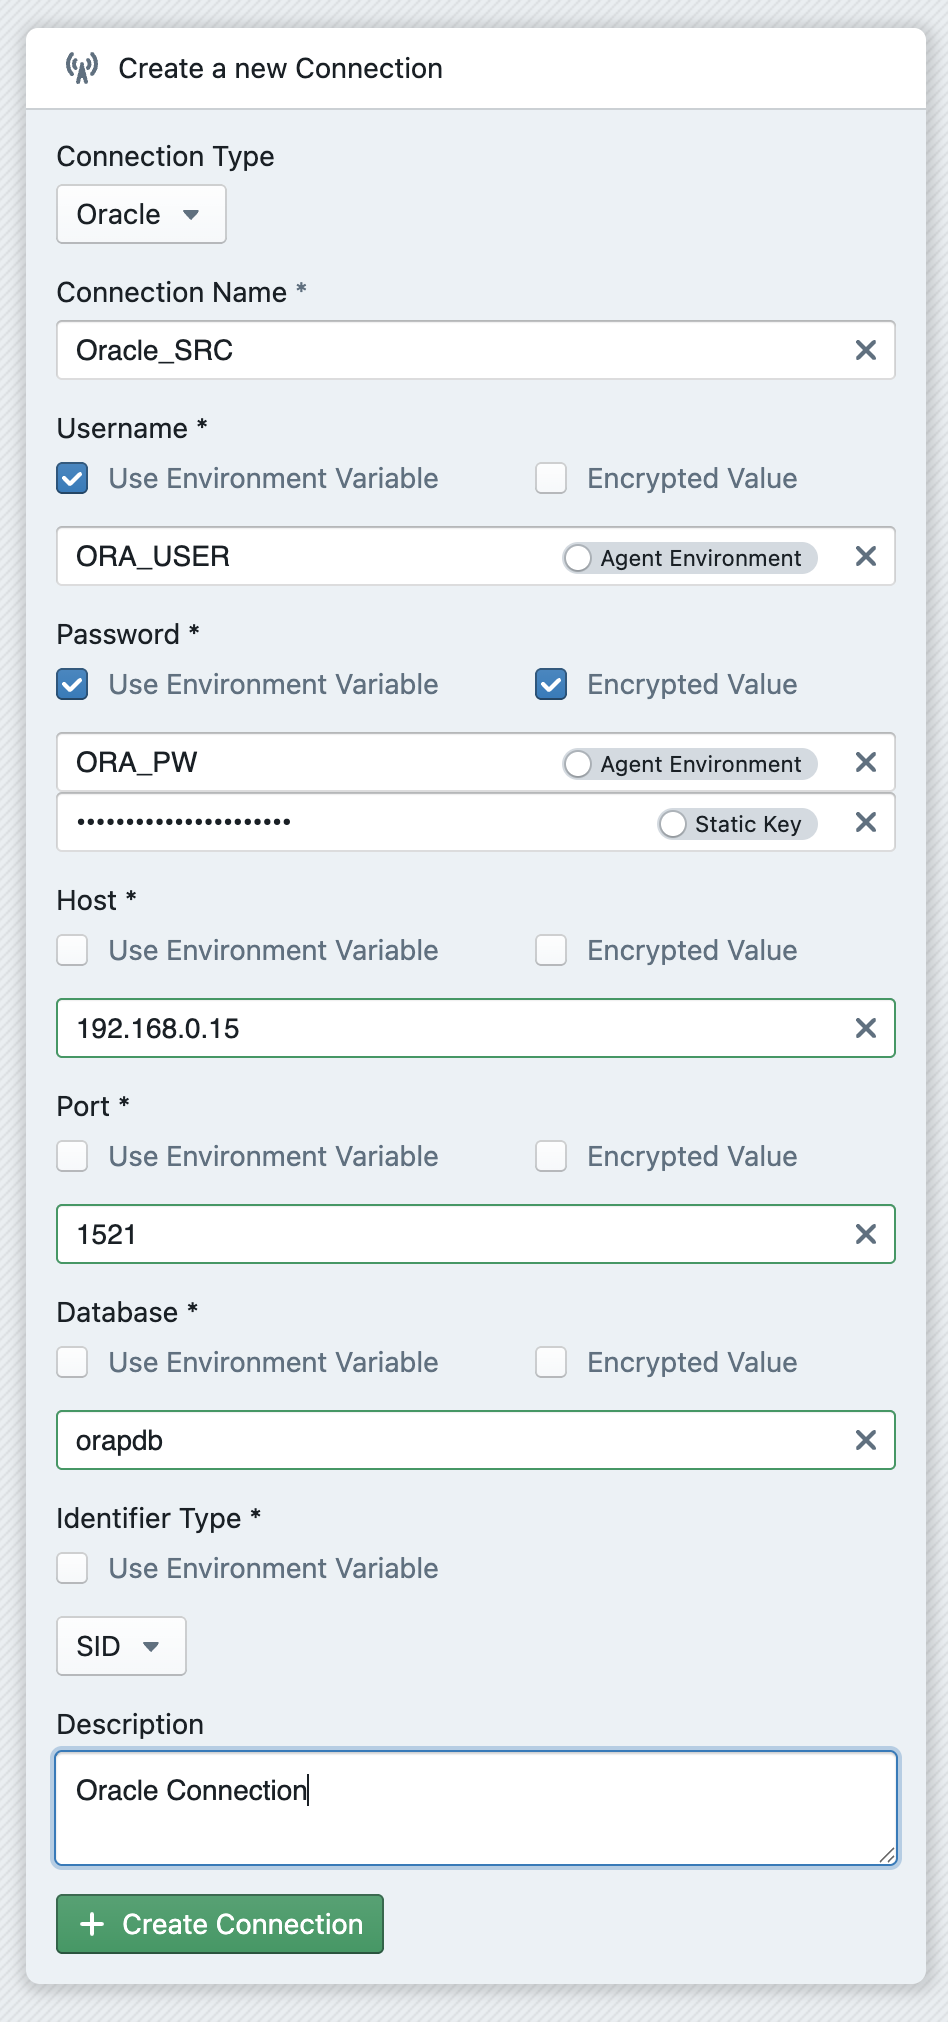This screenshot has width=948, height=2022.
Task: Toggle the Static Key switch
Action: point(673,823)
